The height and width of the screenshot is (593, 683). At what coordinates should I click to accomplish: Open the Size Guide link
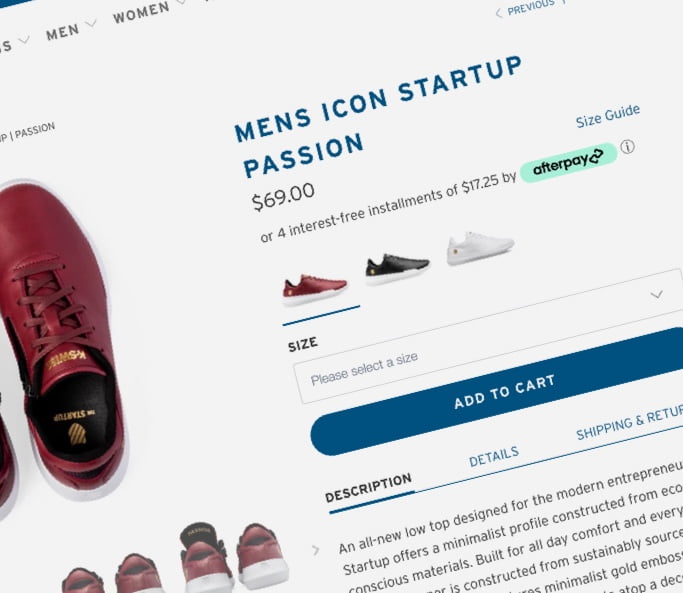(x=607, y=117)
